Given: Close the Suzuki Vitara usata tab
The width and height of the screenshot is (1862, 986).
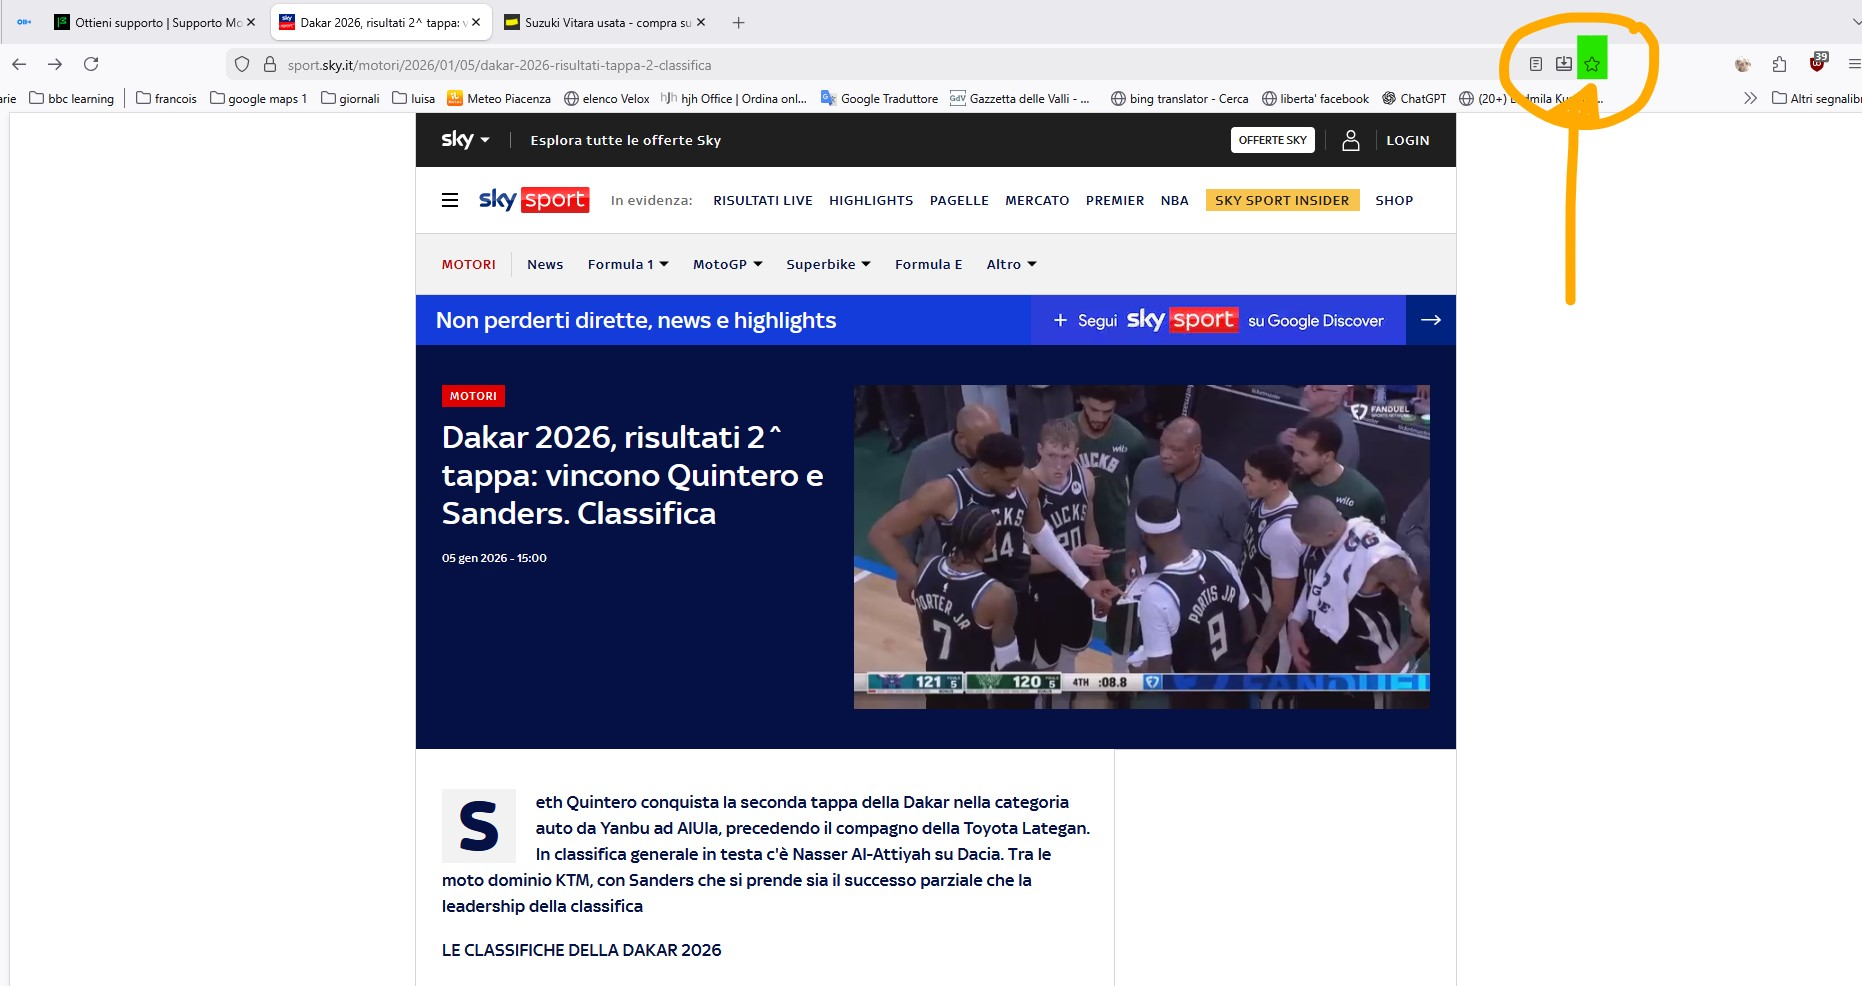Looking at the screenshot, I should [701, 22].
